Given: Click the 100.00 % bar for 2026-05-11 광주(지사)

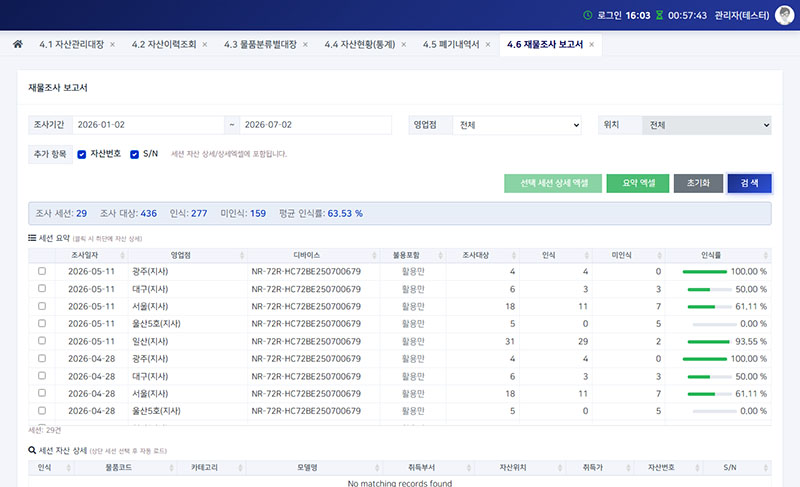Looking at the screenshot, I should point(705,272).
